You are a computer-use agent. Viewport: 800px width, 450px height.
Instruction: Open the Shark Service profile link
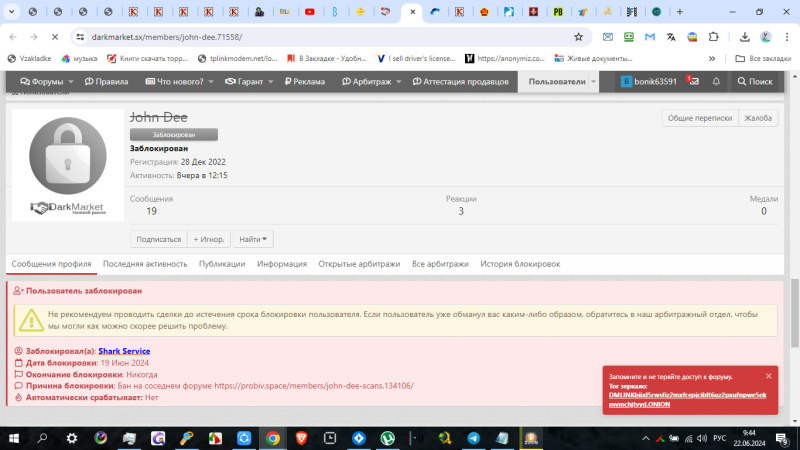click(x=124, y=351)
